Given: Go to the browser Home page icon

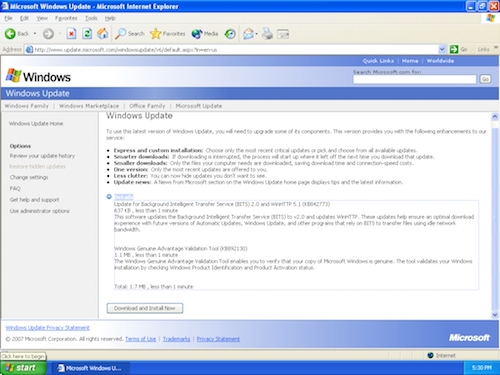Looking at the screenshot, I should (x=103, y=34).
